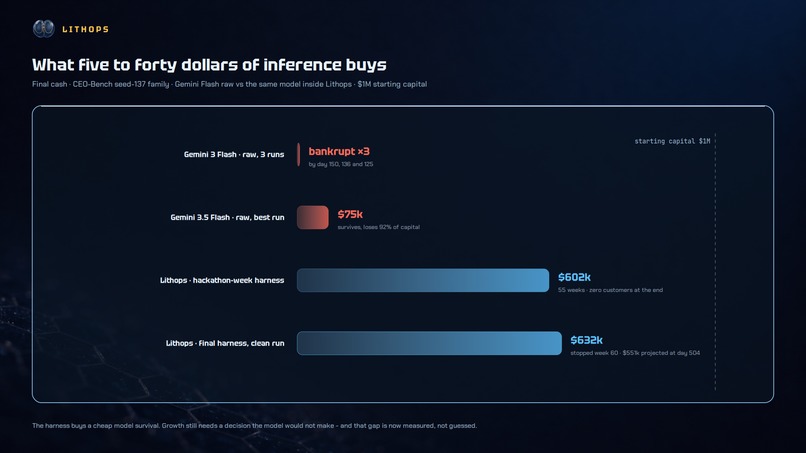This screenshot has width=806, height=453.
Task: Select the footer note about harness survival
Action: click(254, 425)
